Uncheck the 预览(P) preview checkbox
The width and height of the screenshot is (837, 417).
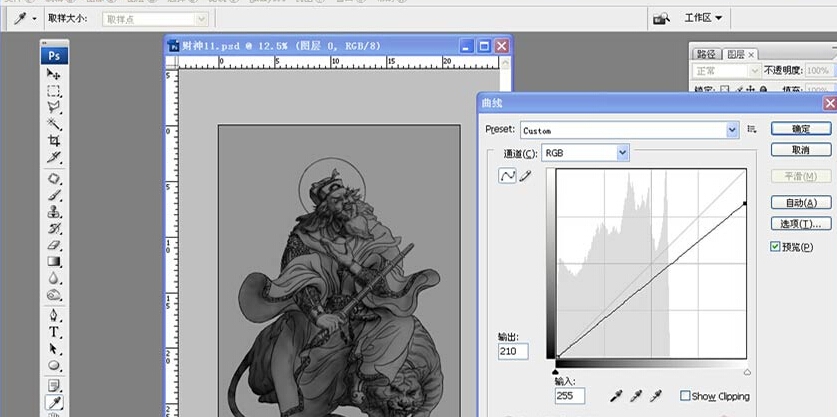coord(775,246)
